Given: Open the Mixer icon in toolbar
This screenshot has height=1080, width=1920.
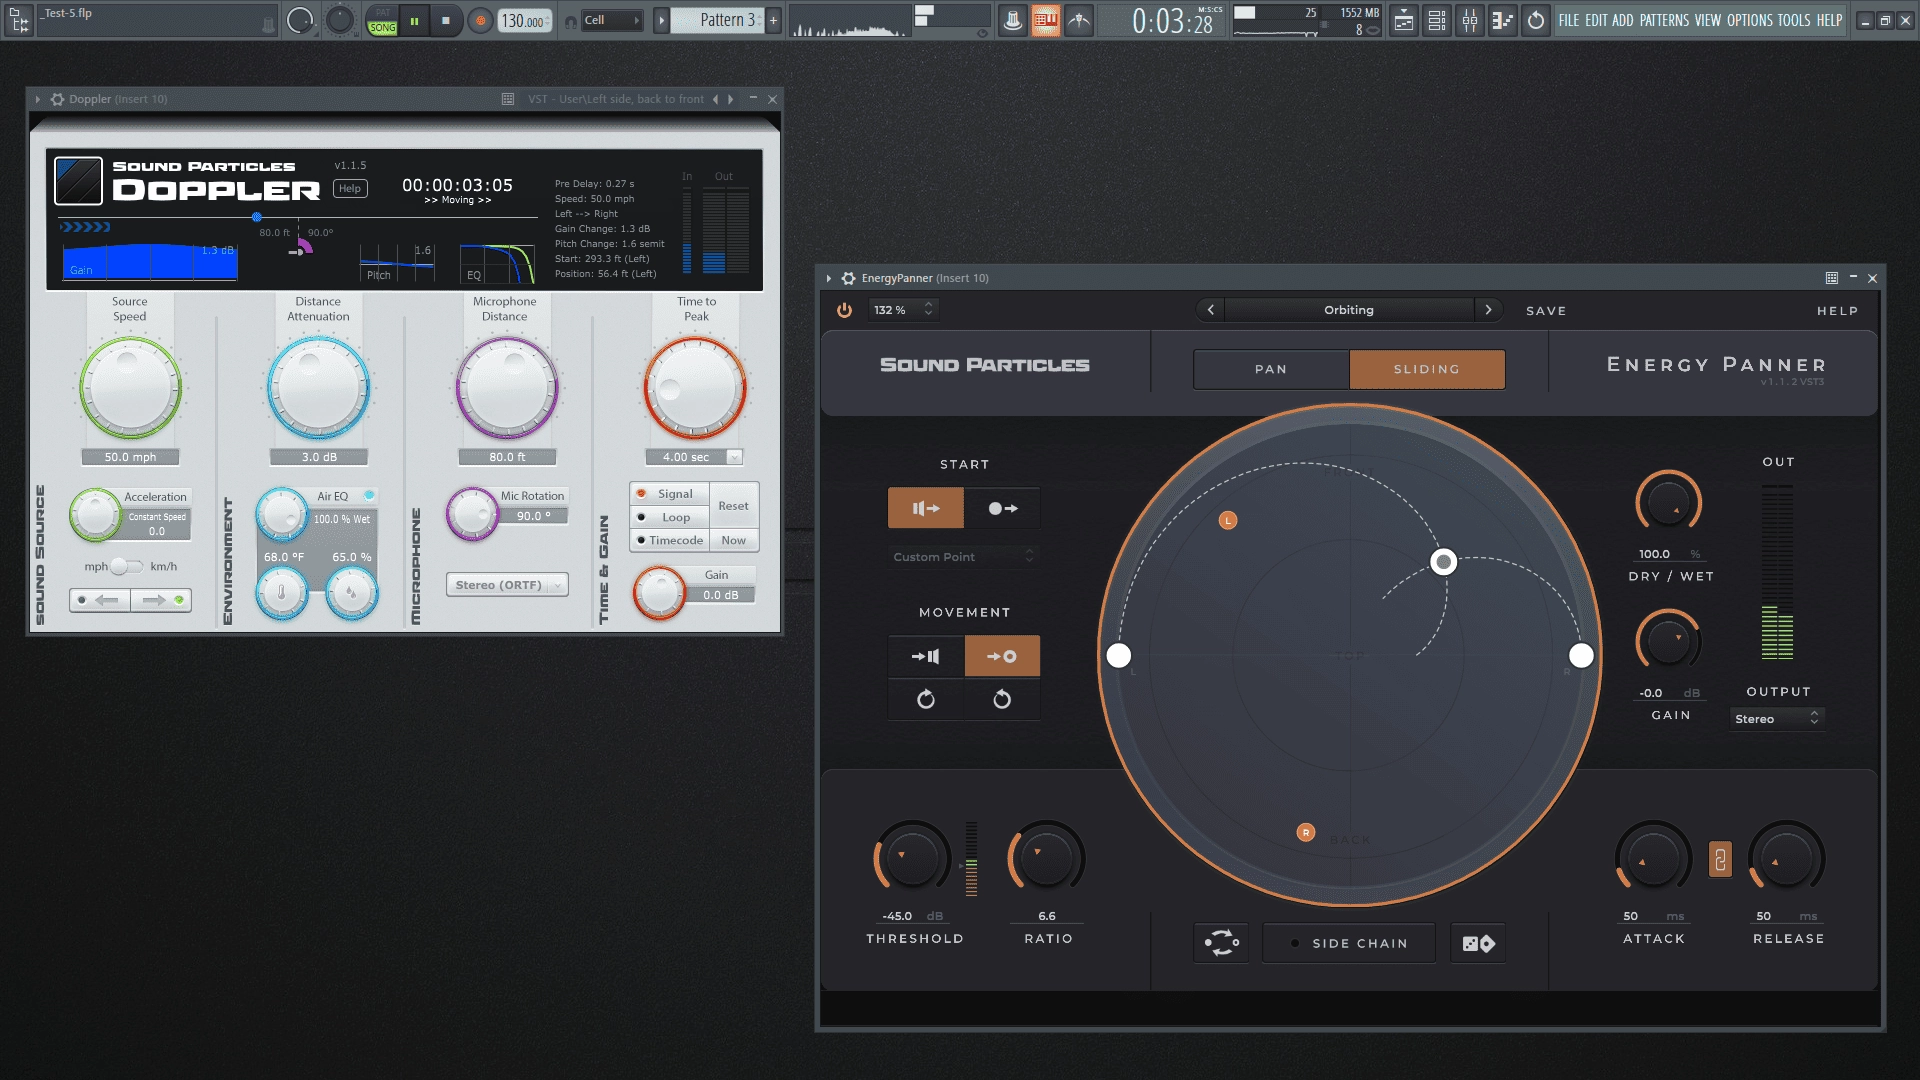Looking at the screenshot, I should (x=1470, y=20).
